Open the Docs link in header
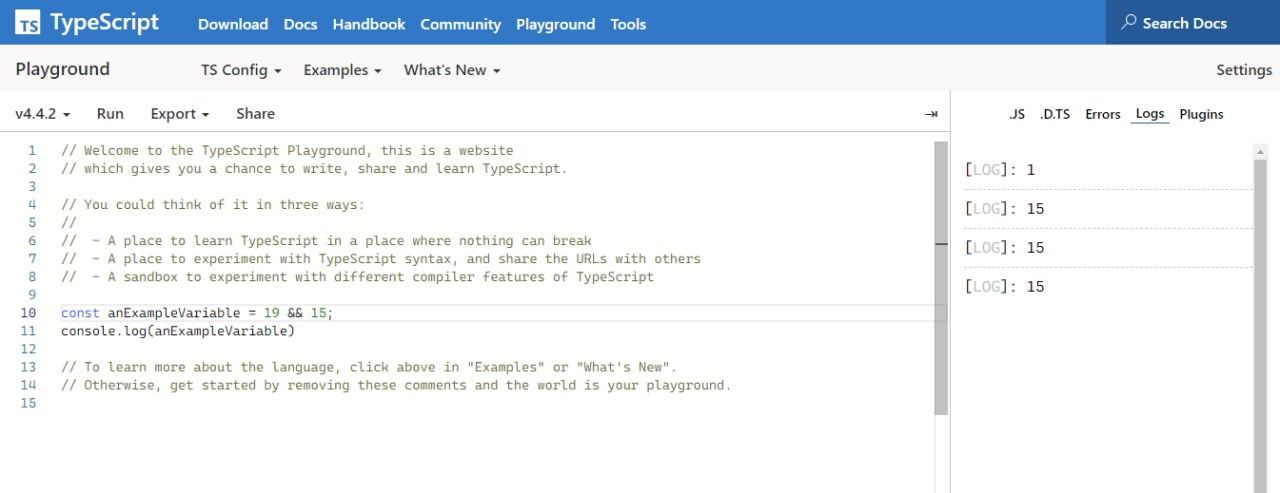Viewport: 1280px width, 493px height. coord(301,24)
